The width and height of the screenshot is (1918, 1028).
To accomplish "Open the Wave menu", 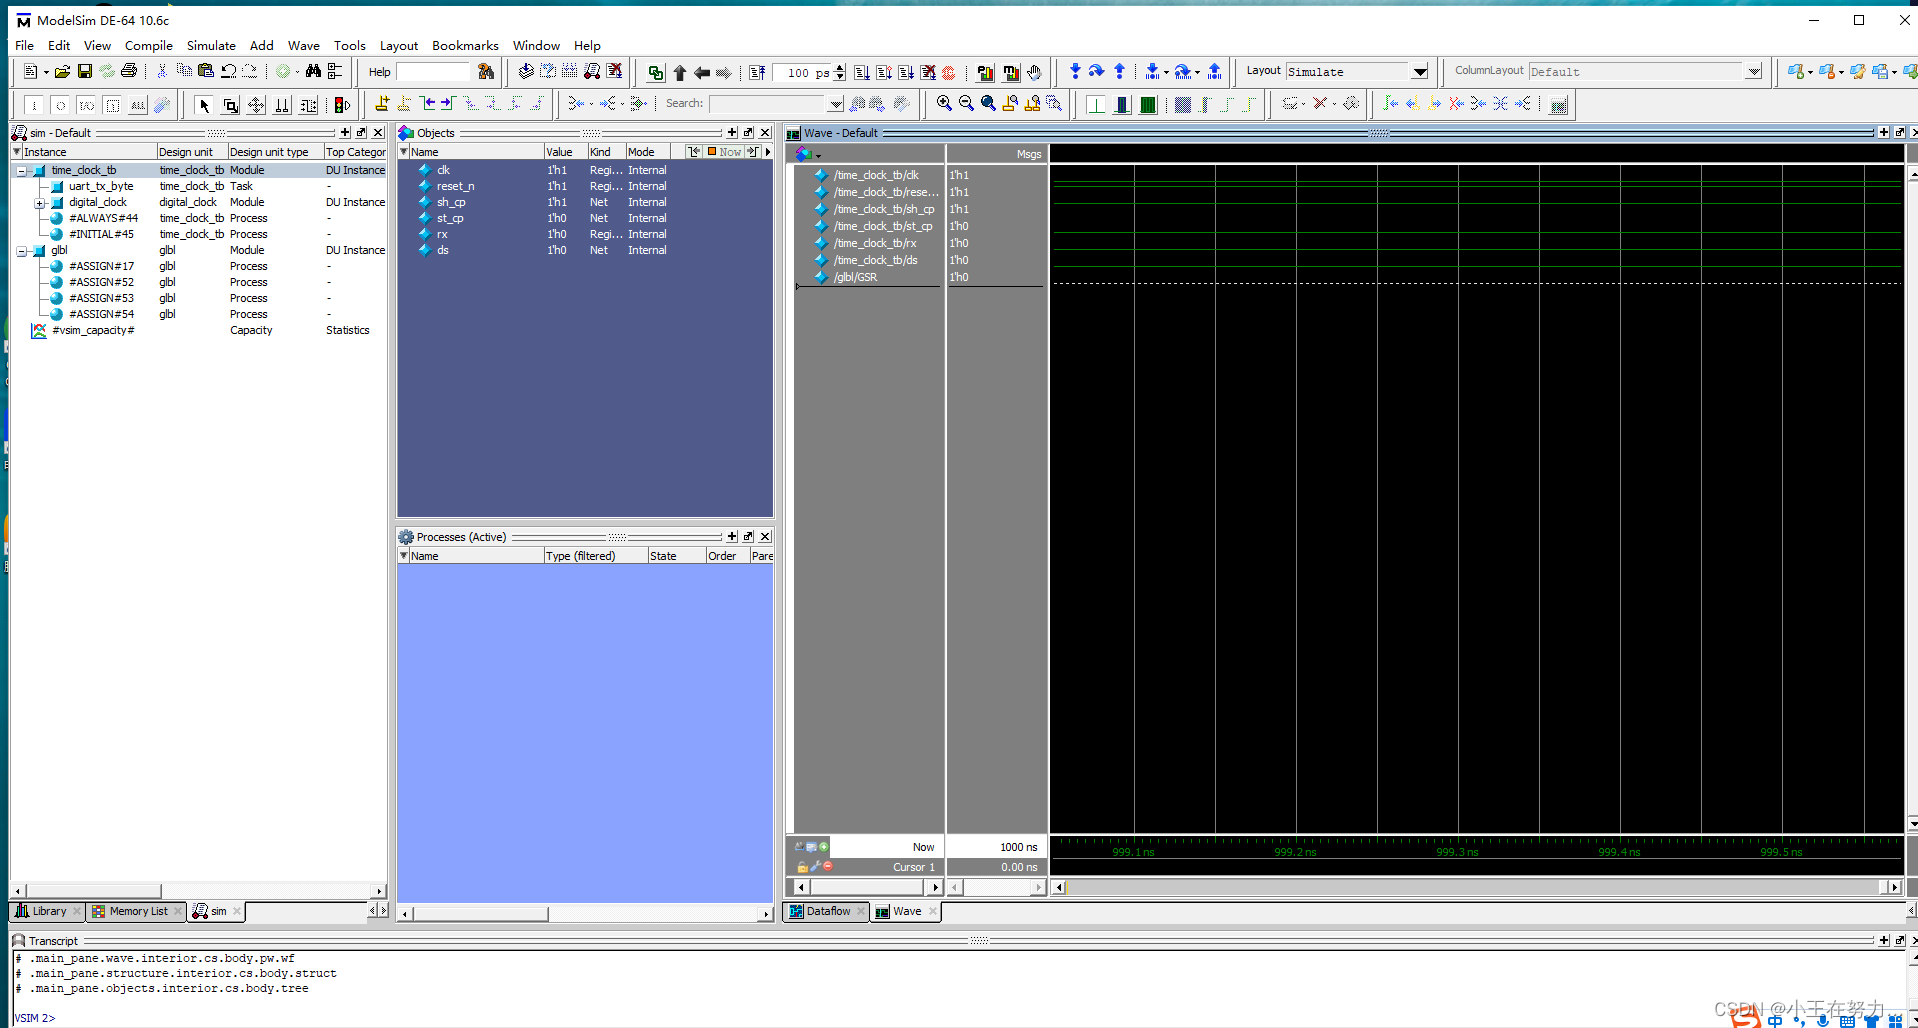I will [x=304, y=45].
